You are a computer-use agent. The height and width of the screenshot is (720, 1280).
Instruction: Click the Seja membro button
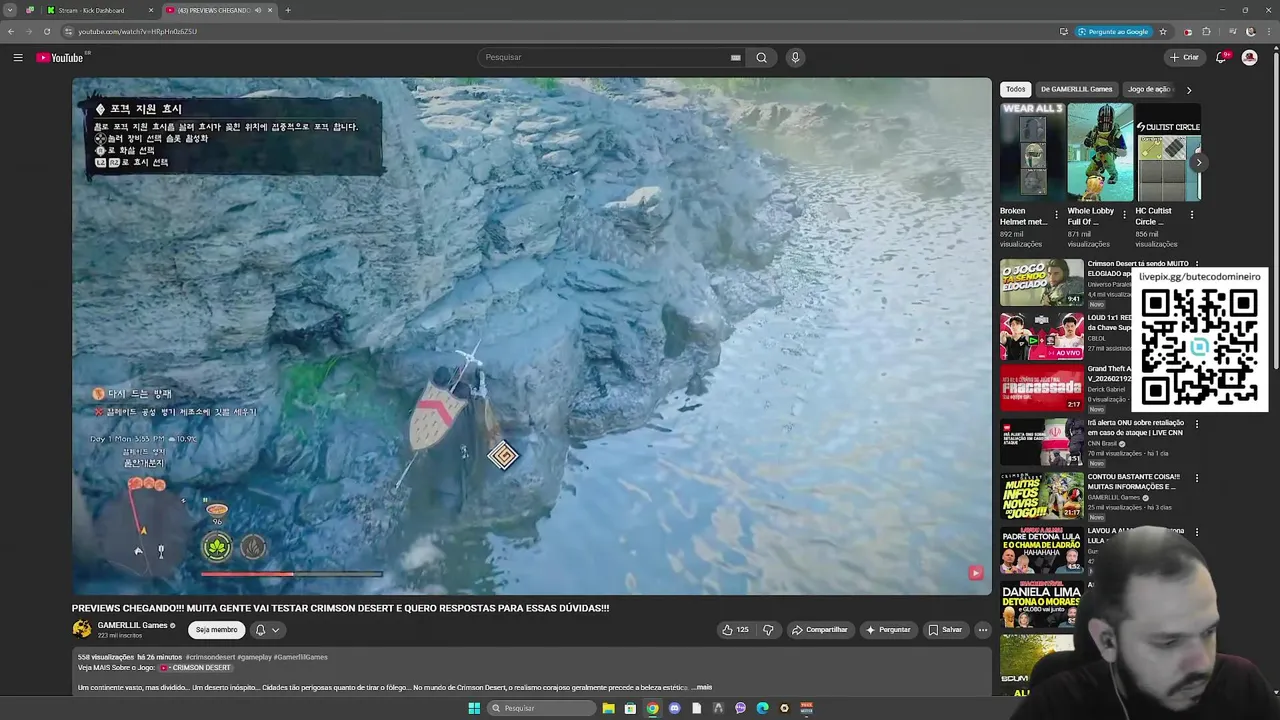(x=216, y=630)
